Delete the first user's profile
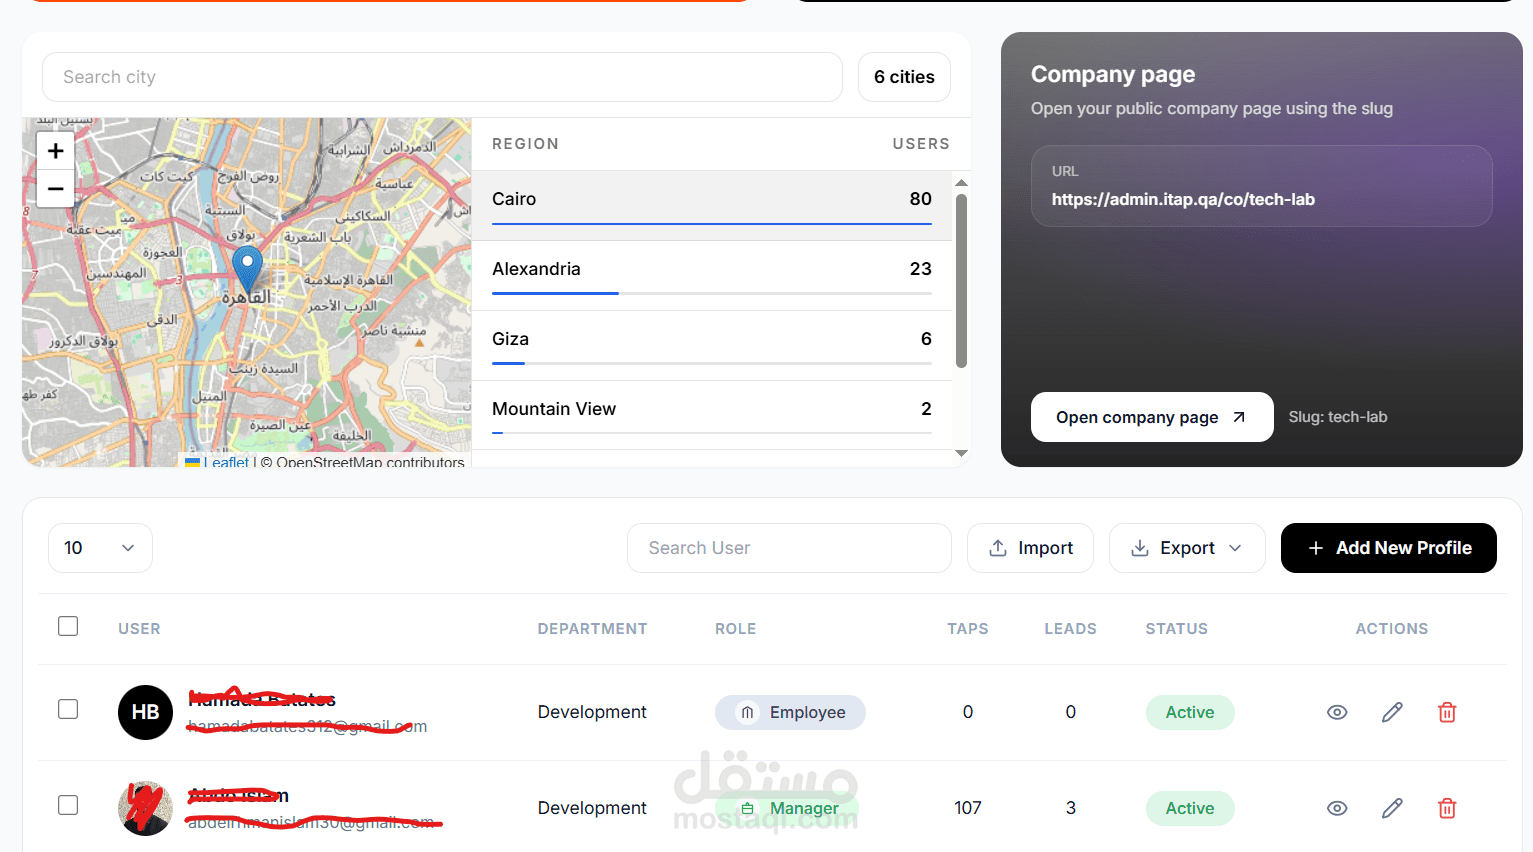The height and width of the screenshot is (852, 1533). [1447, 712]
